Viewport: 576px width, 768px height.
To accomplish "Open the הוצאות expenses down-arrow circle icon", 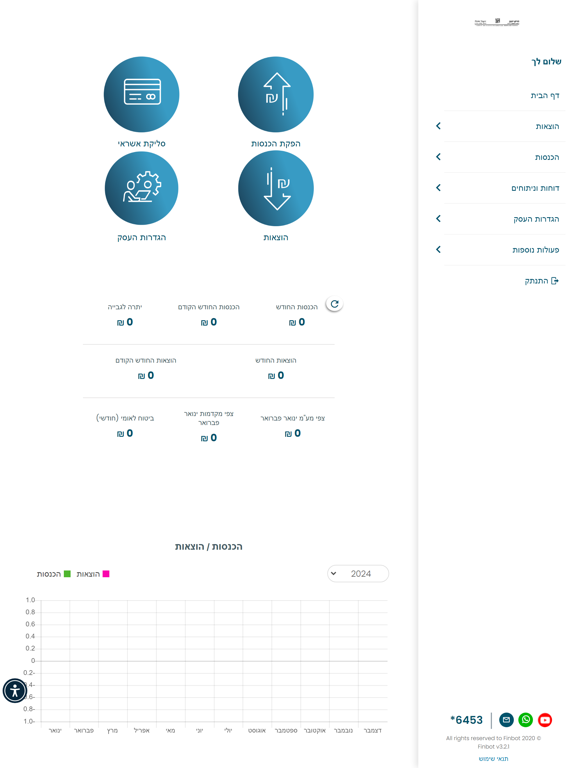I will (x=276, y=188).
